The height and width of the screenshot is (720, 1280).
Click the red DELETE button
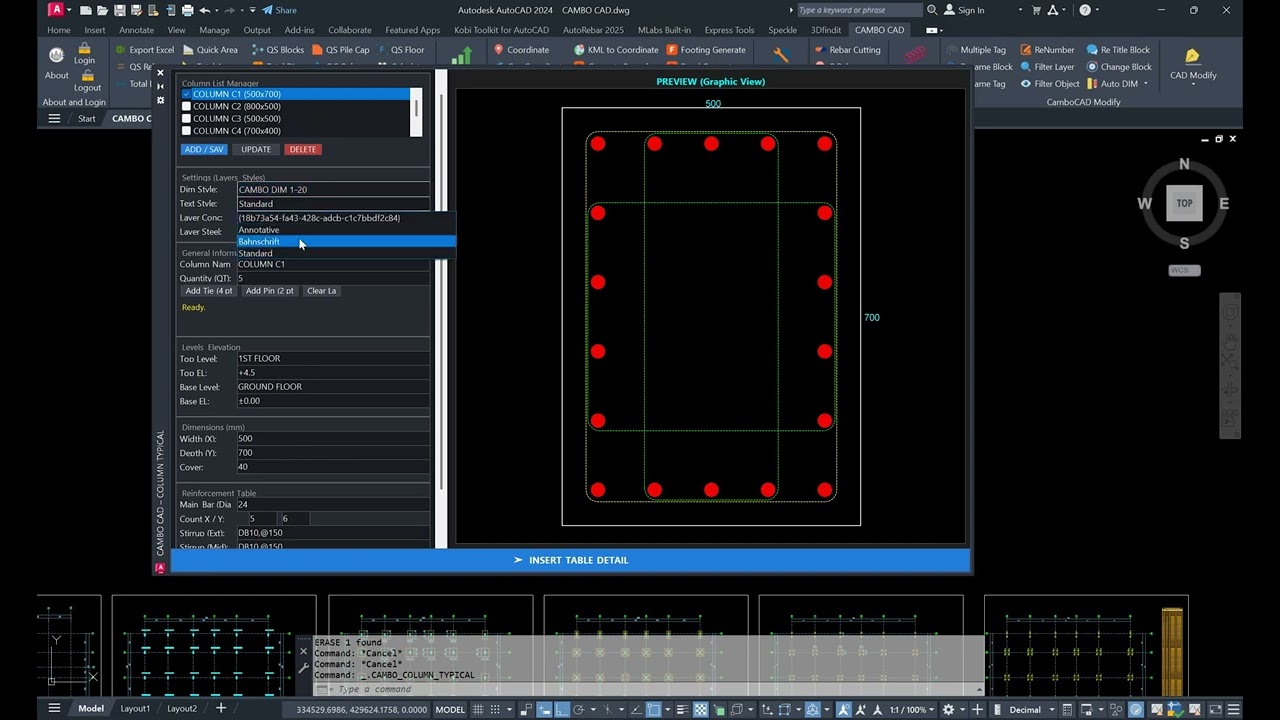(x=303, y=149)
